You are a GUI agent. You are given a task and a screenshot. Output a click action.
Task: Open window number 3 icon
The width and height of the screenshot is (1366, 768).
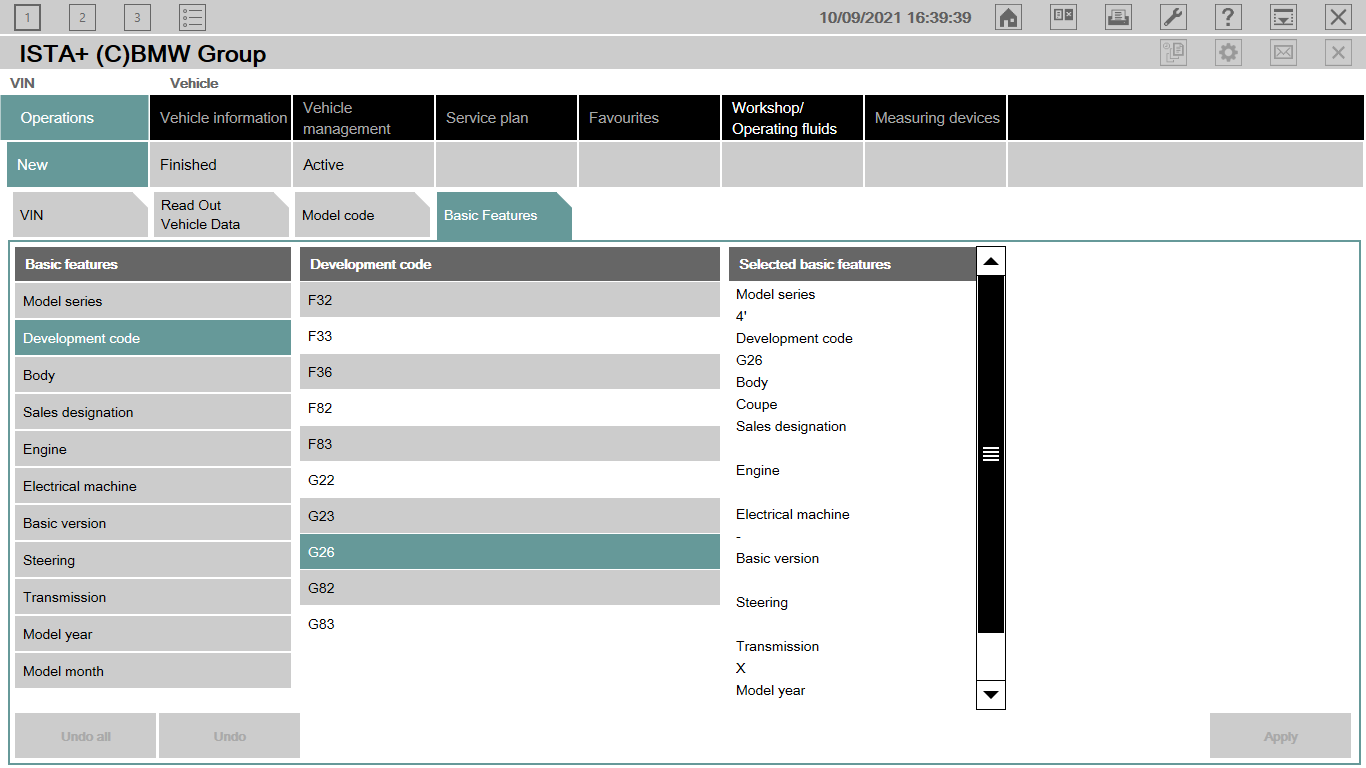click(137, 17)
